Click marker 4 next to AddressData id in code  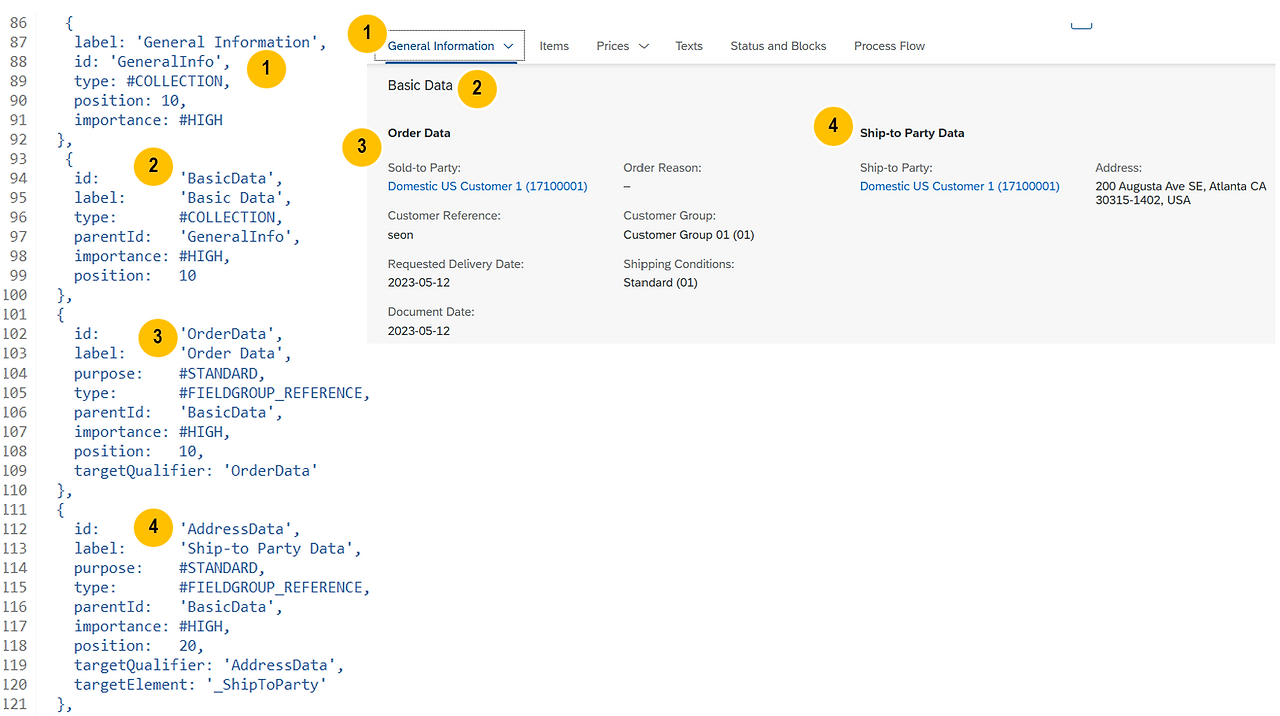coord(153,527)
